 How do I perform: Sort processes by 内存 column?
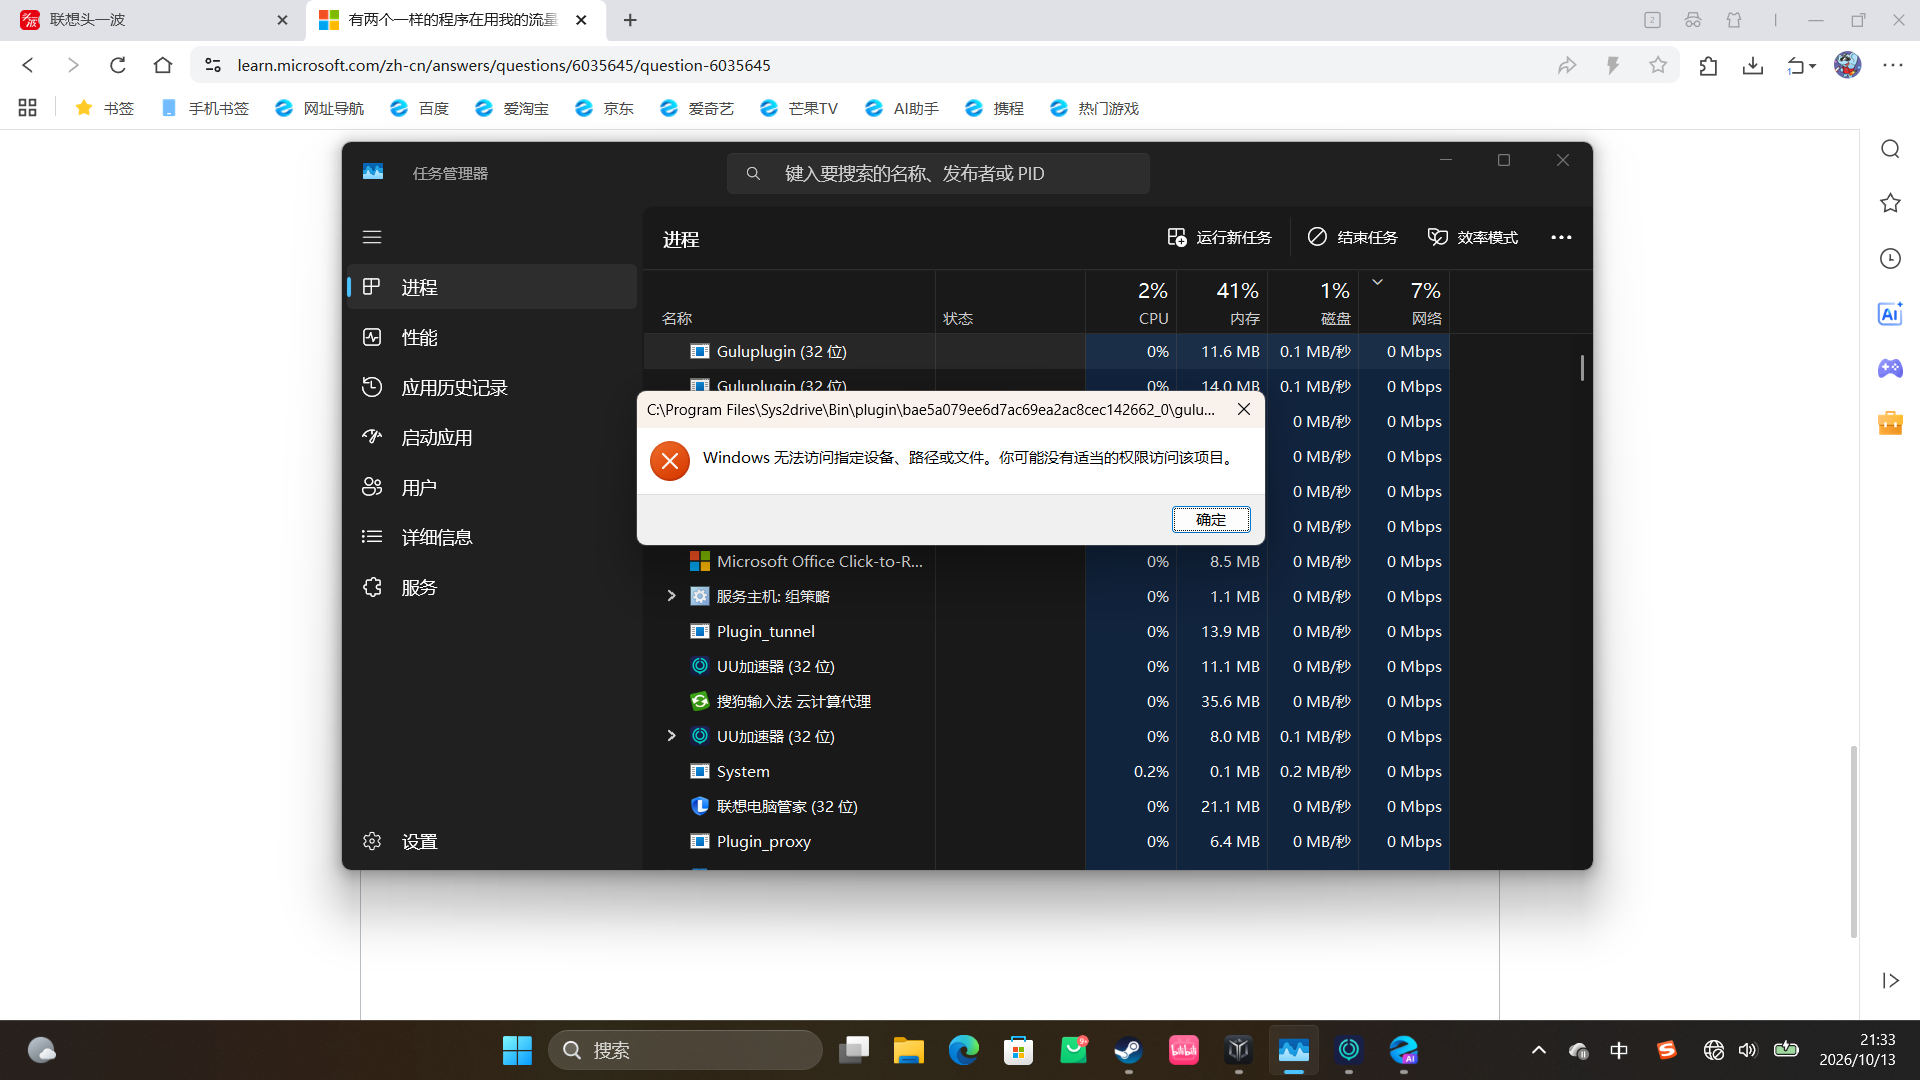point(1222,302)
